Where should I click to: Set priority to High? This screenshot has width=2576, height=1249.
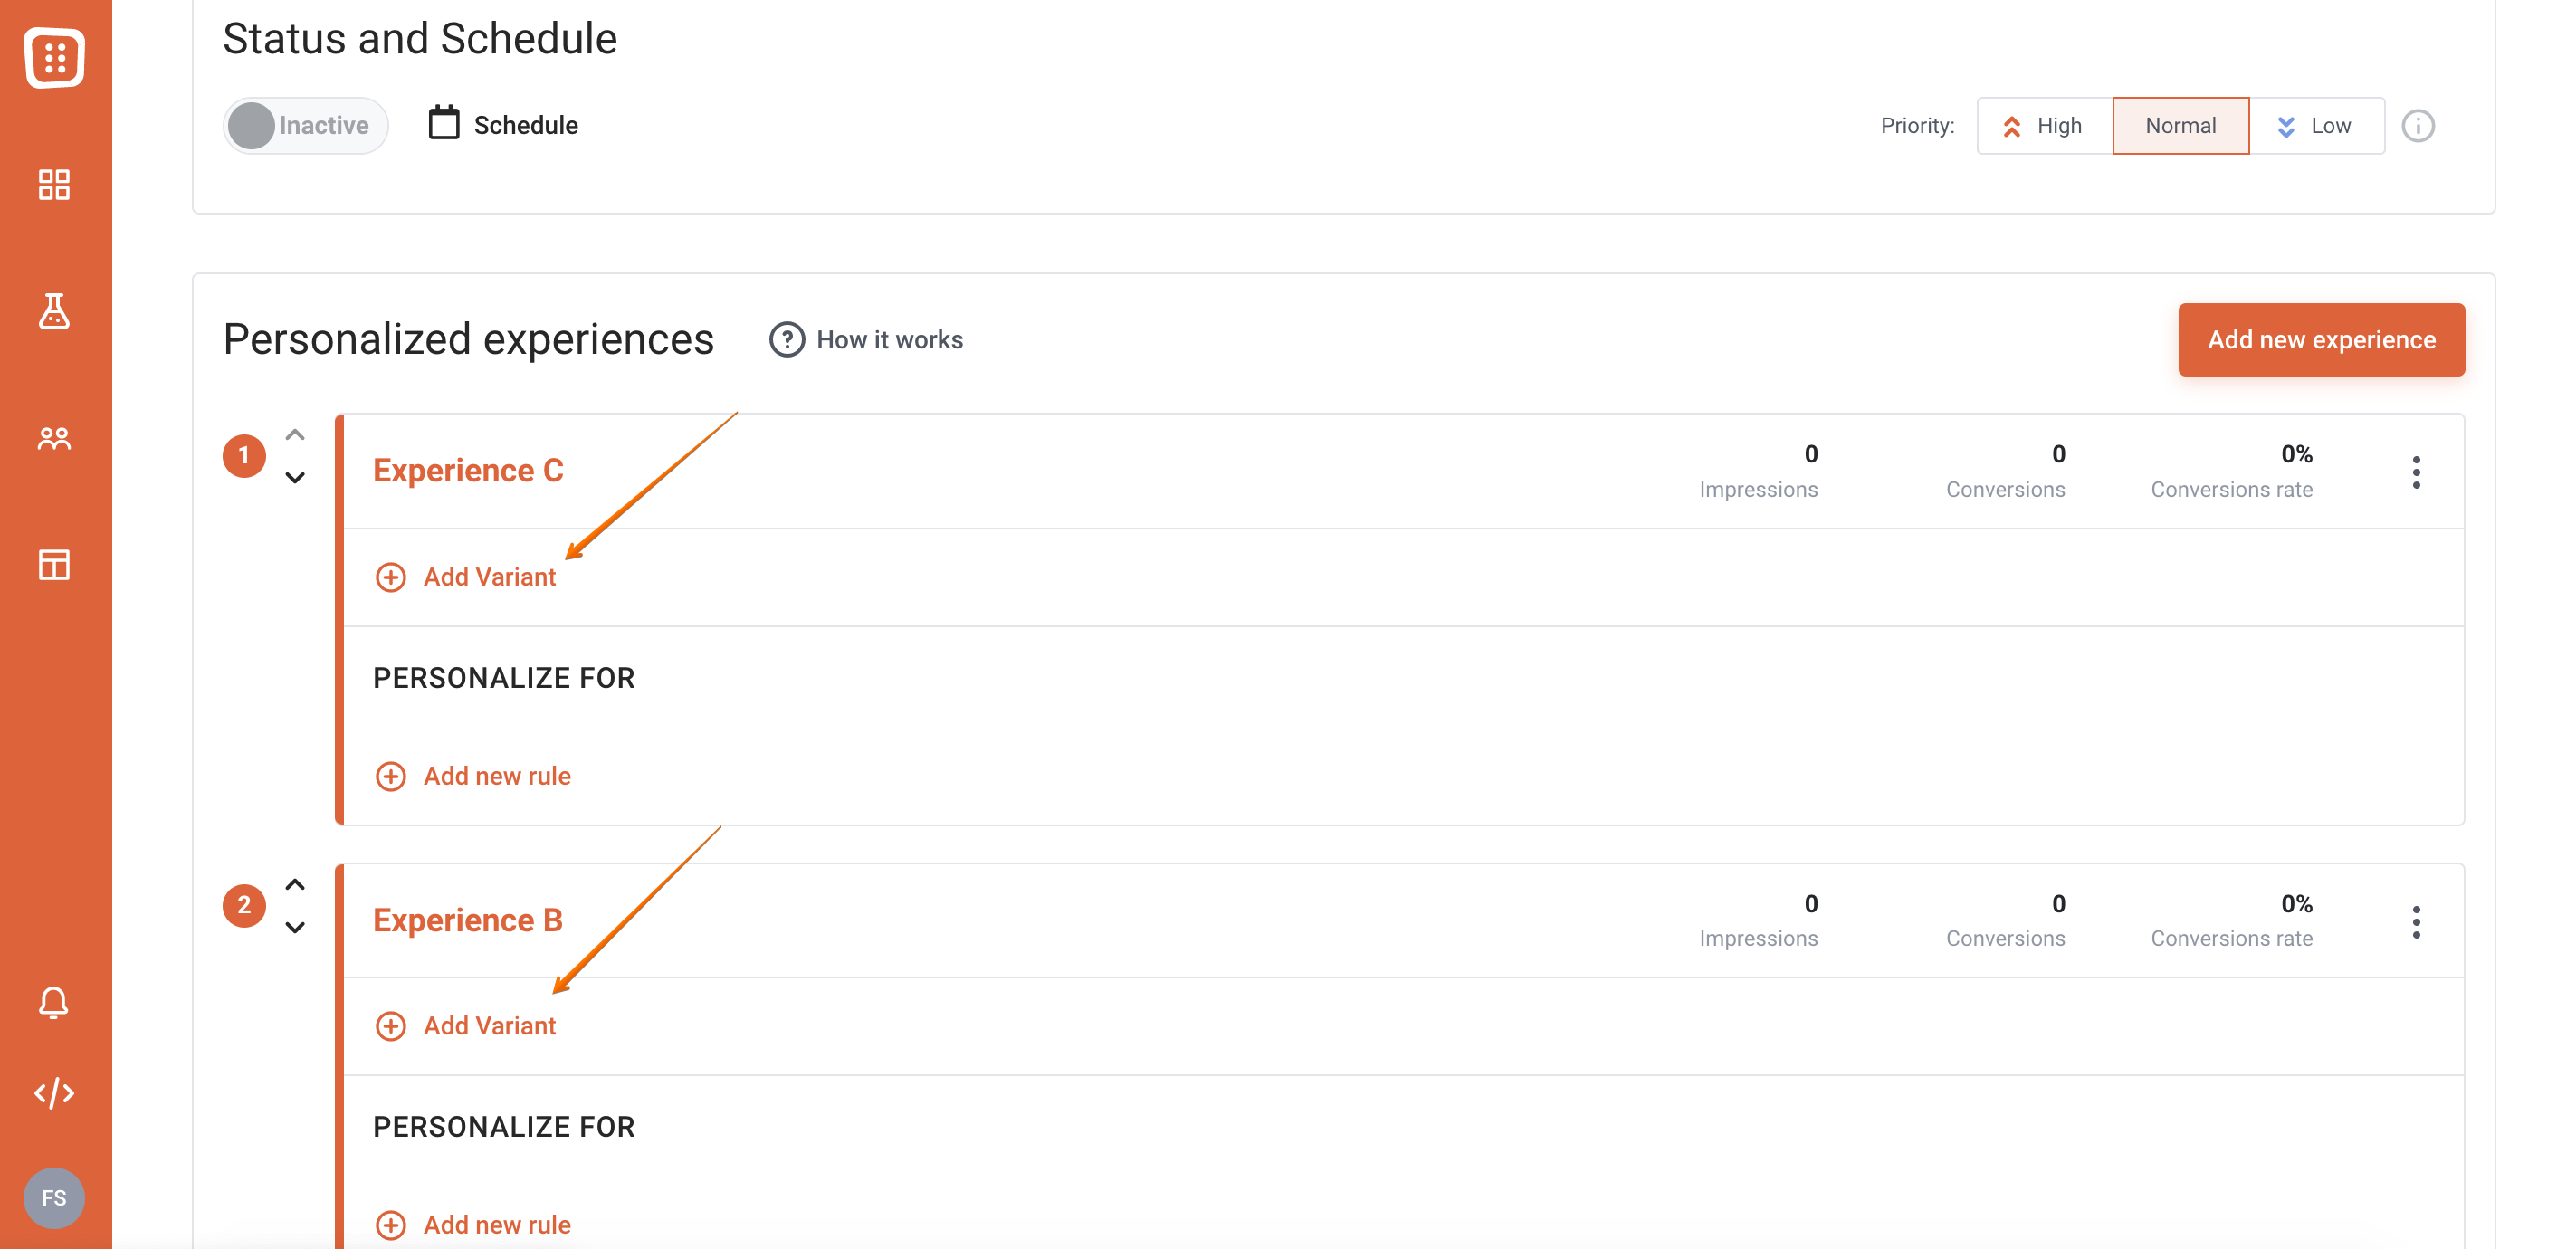click(2044, 126)
